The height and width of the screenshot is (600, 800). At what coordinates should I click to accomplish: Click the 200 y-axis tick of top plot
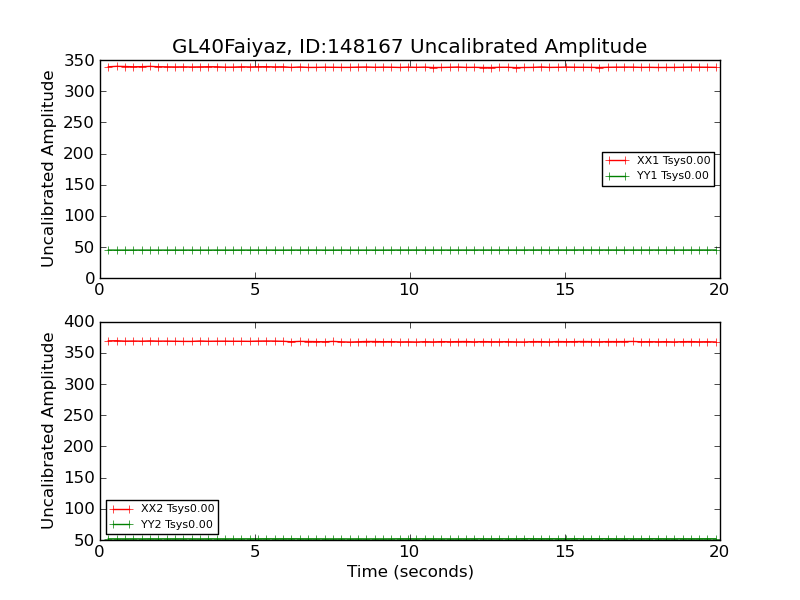click(79, 154)
